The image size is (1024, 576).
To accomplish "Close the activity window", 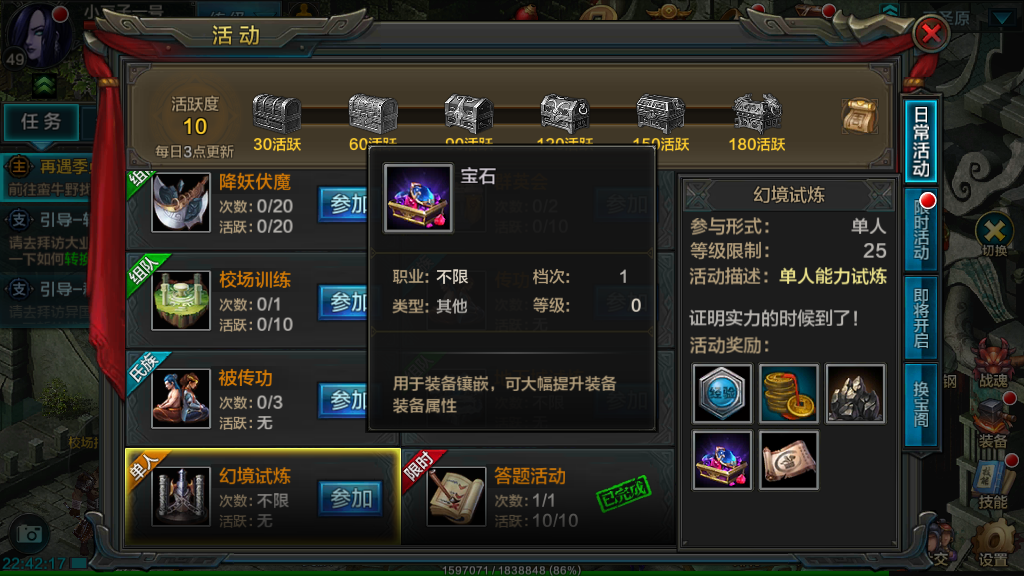I will point(931,33).
